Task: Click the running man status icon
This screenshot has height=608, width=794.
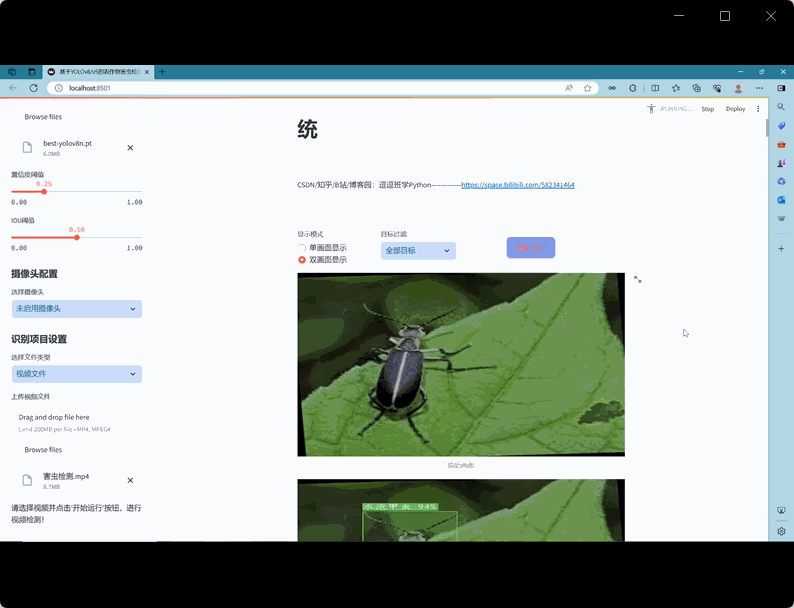Action: tap(651, 109)
